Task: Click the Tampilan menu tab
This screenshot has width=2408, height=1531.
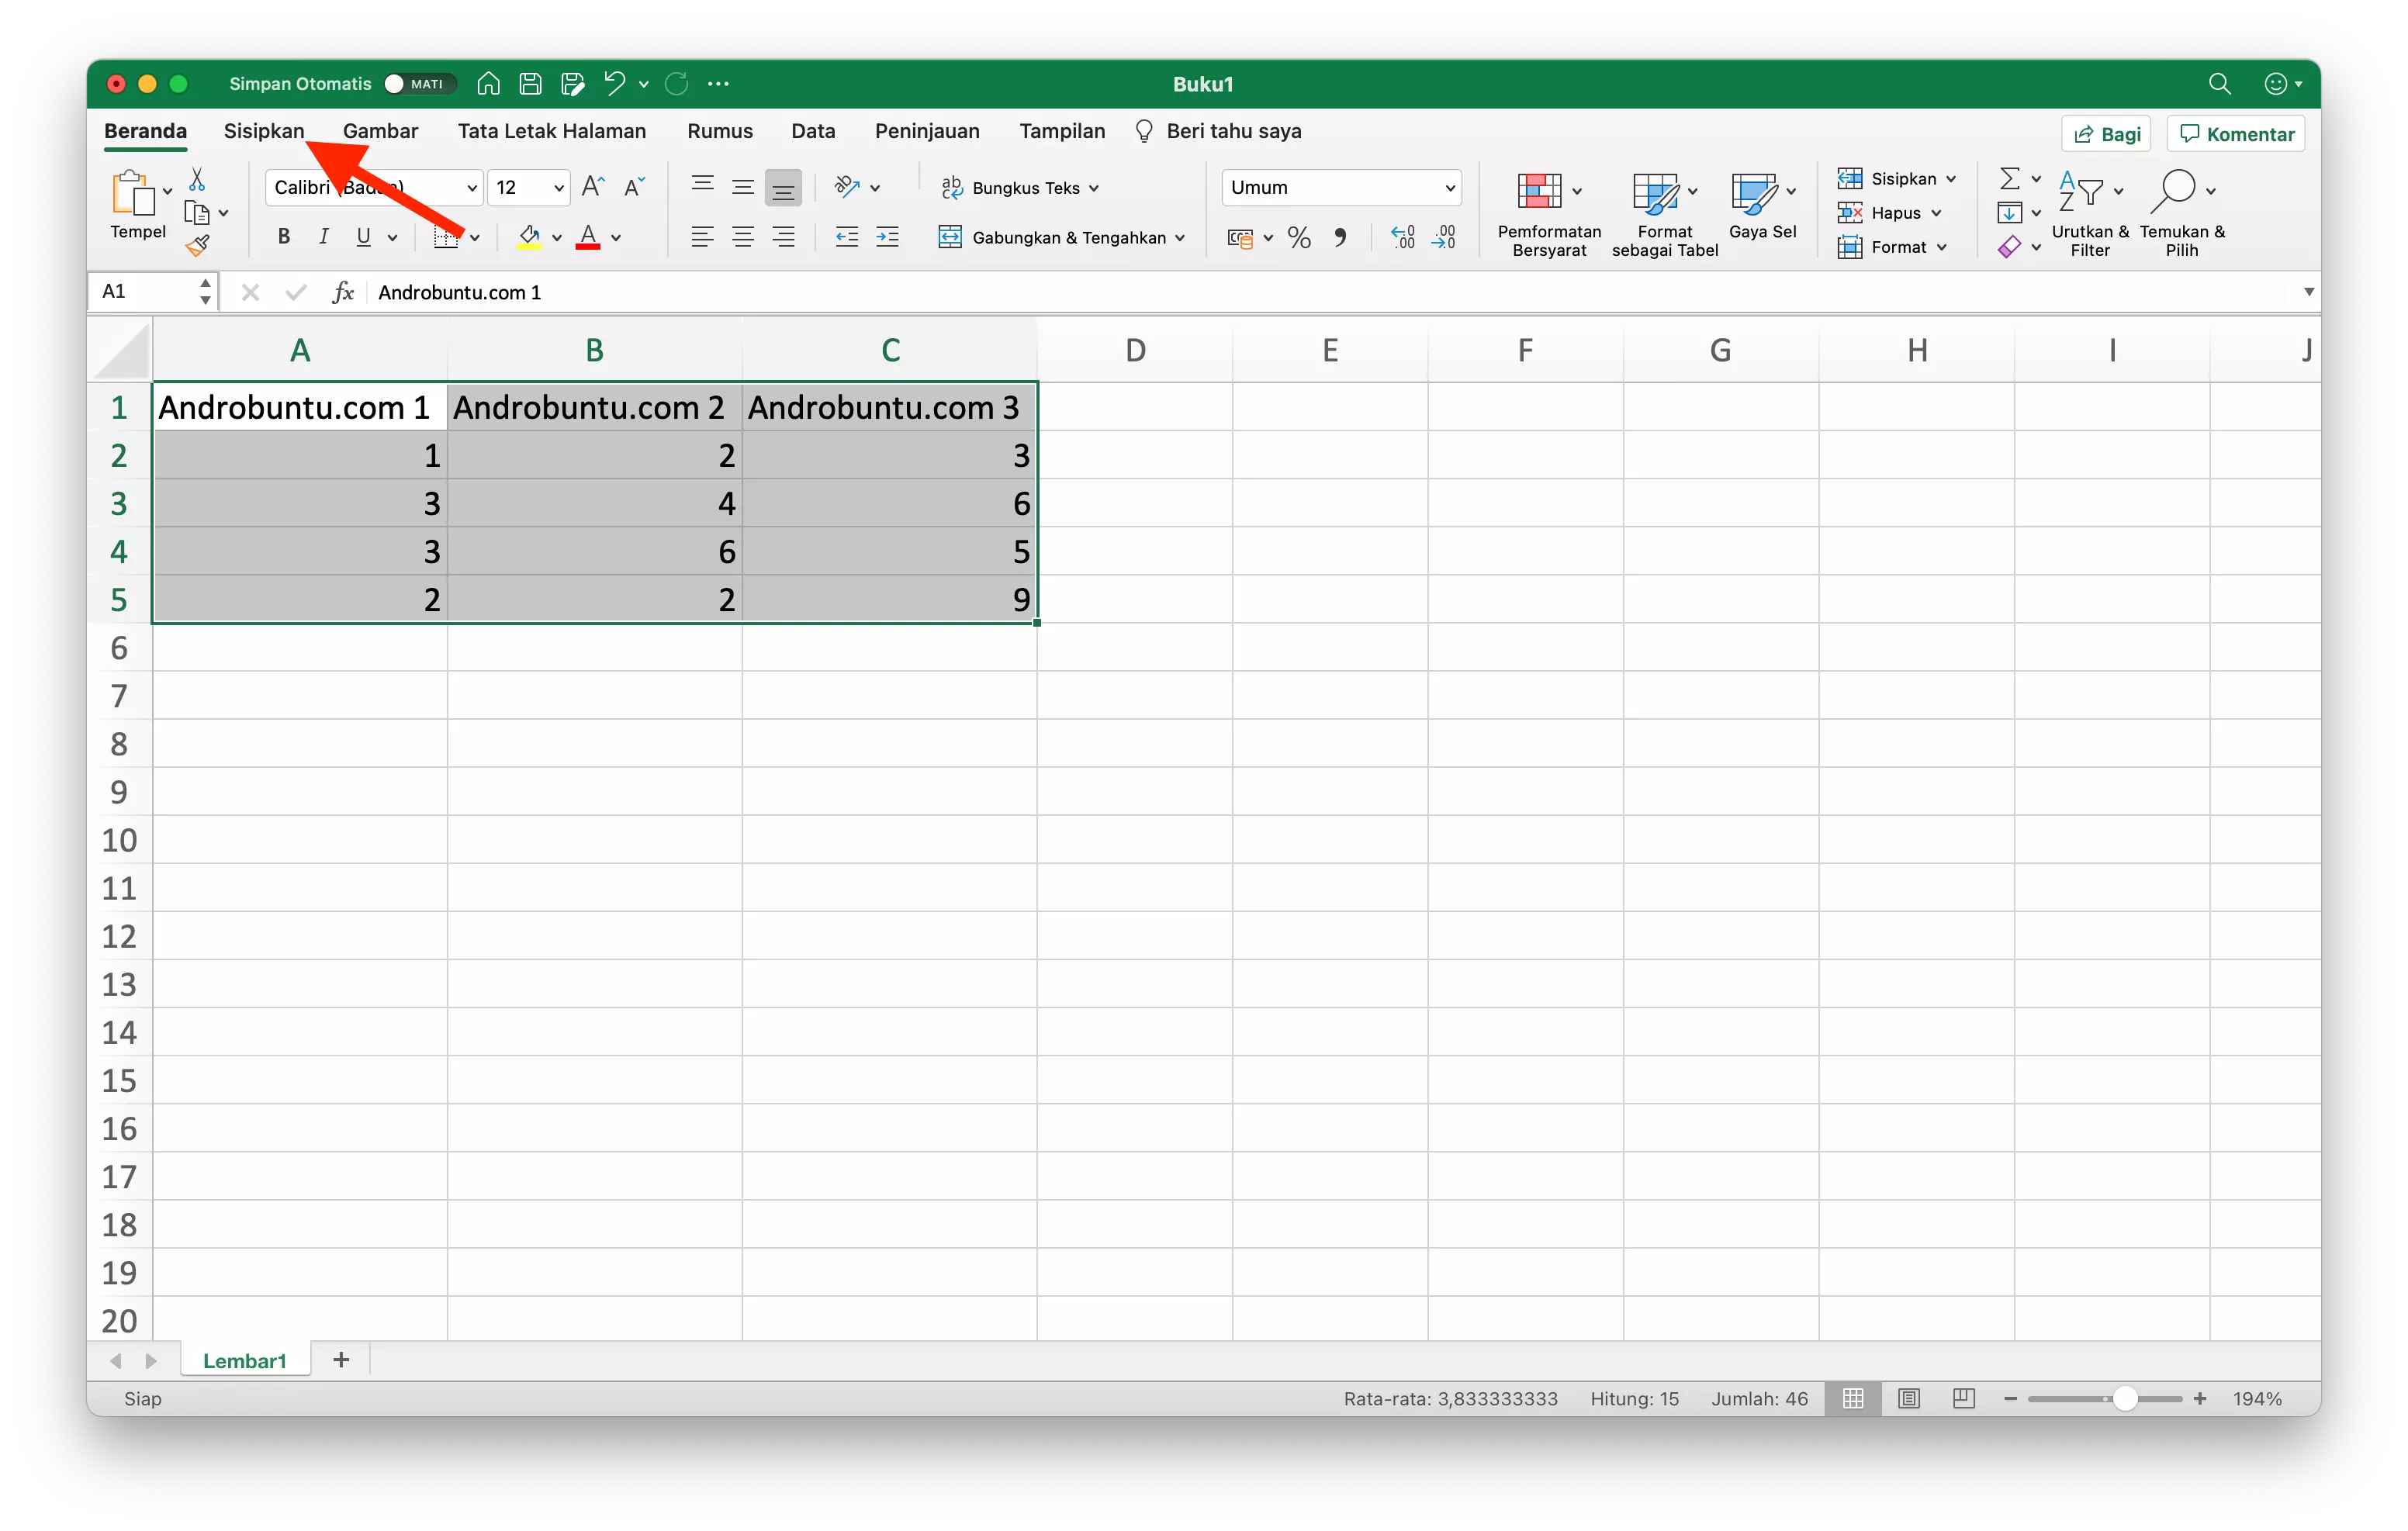Action: 1064,132
